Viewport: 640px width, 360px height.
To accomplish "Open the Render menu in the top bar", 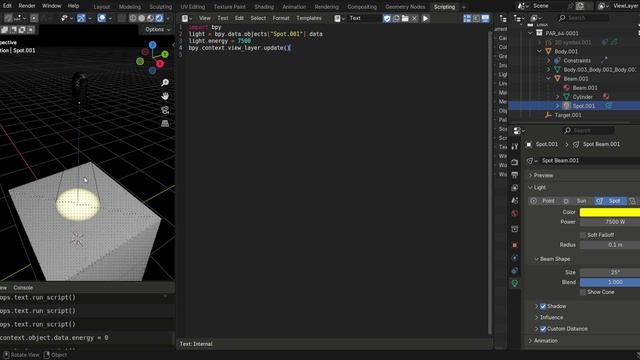I will coord(27,6).
